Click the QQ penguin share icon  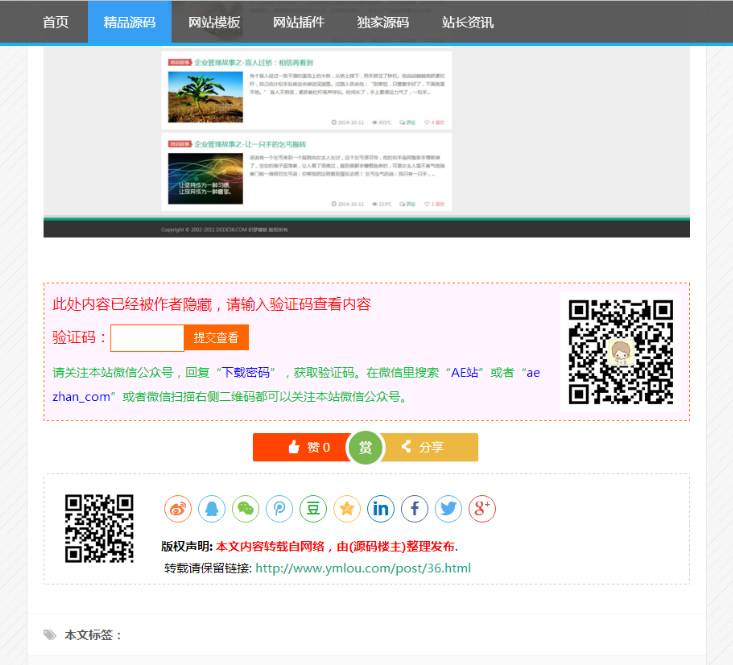212,509
